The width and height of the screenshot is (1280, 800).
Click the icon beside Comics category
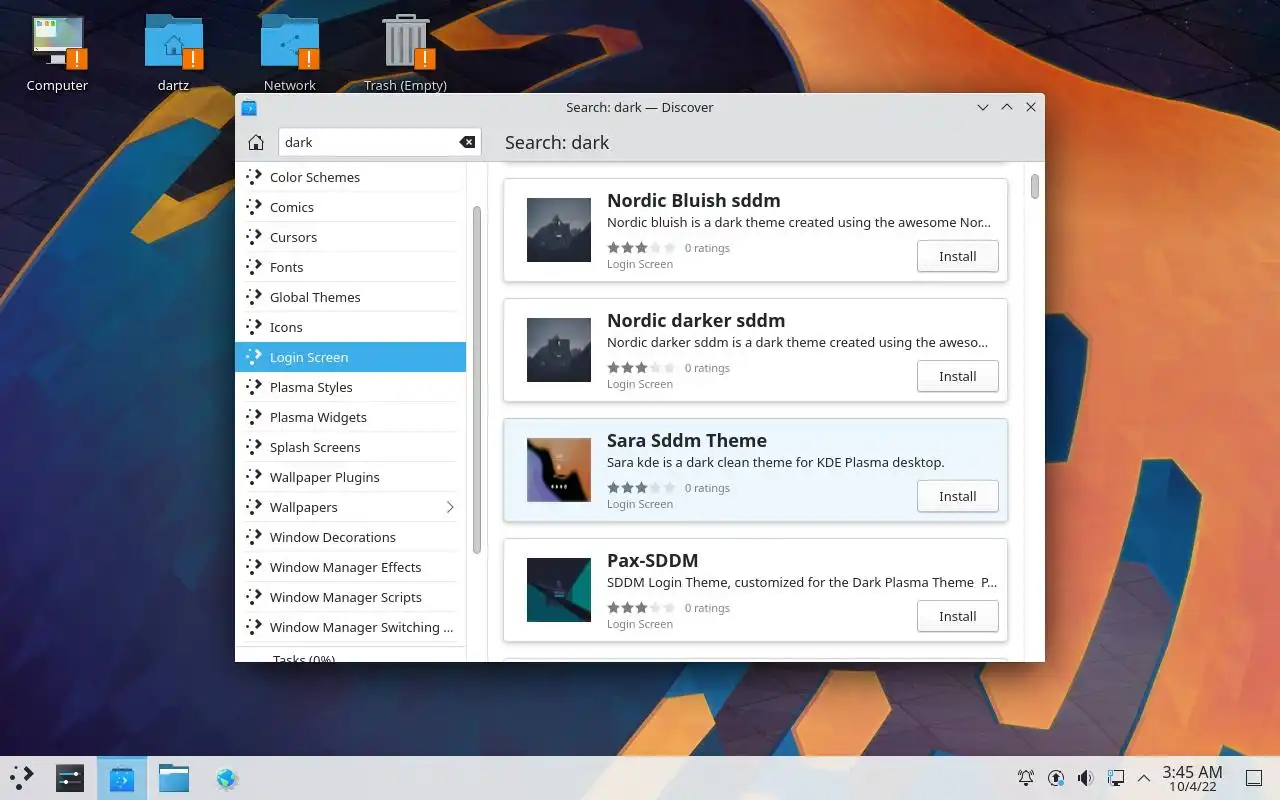click(x=253, y=207)
